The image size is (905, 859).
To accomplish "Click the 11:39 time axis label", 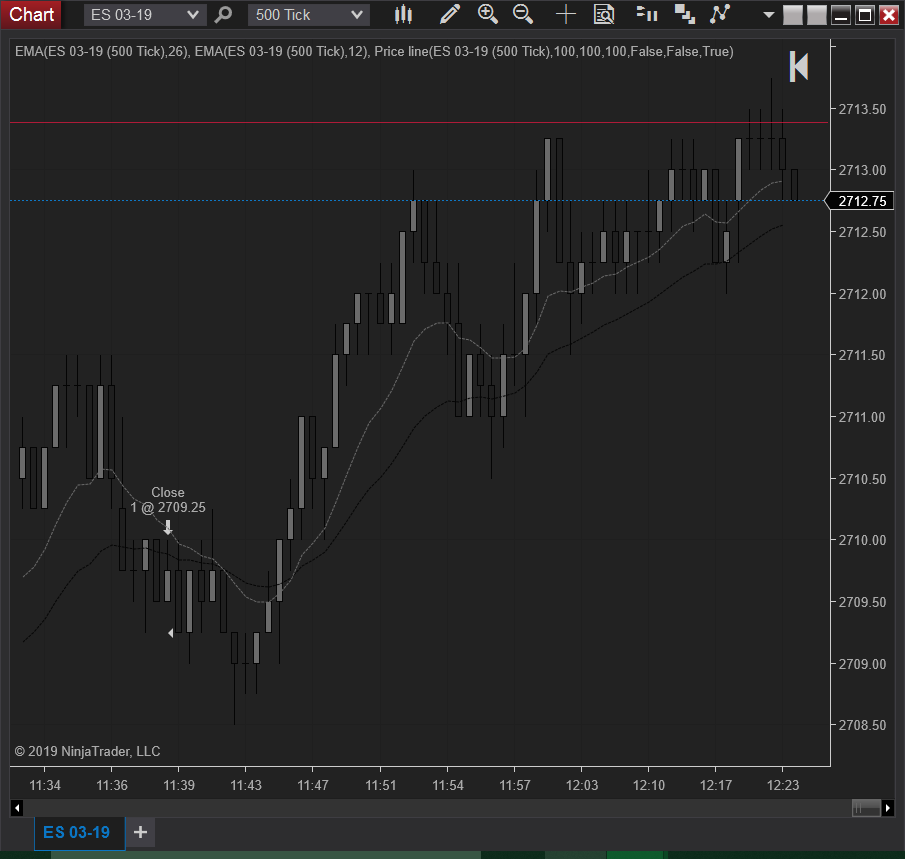I will tap(178, 785).
